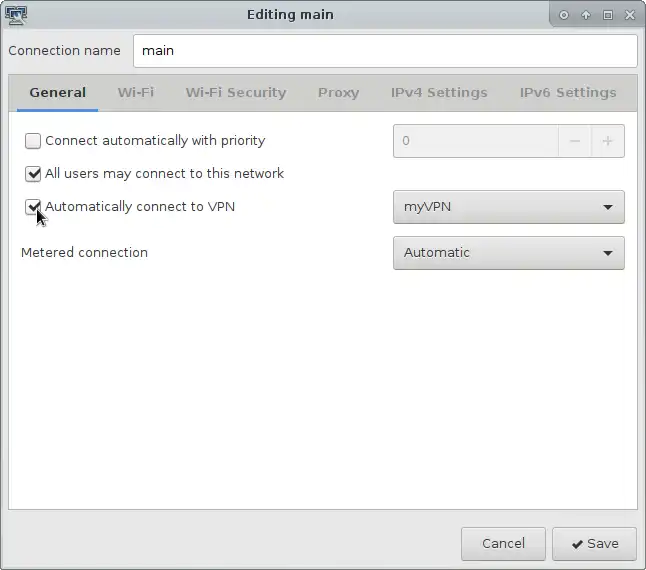Select the IPv4 Settings tab
The width and height of the screenshot is (646, 570).
(x=439, y=93)
